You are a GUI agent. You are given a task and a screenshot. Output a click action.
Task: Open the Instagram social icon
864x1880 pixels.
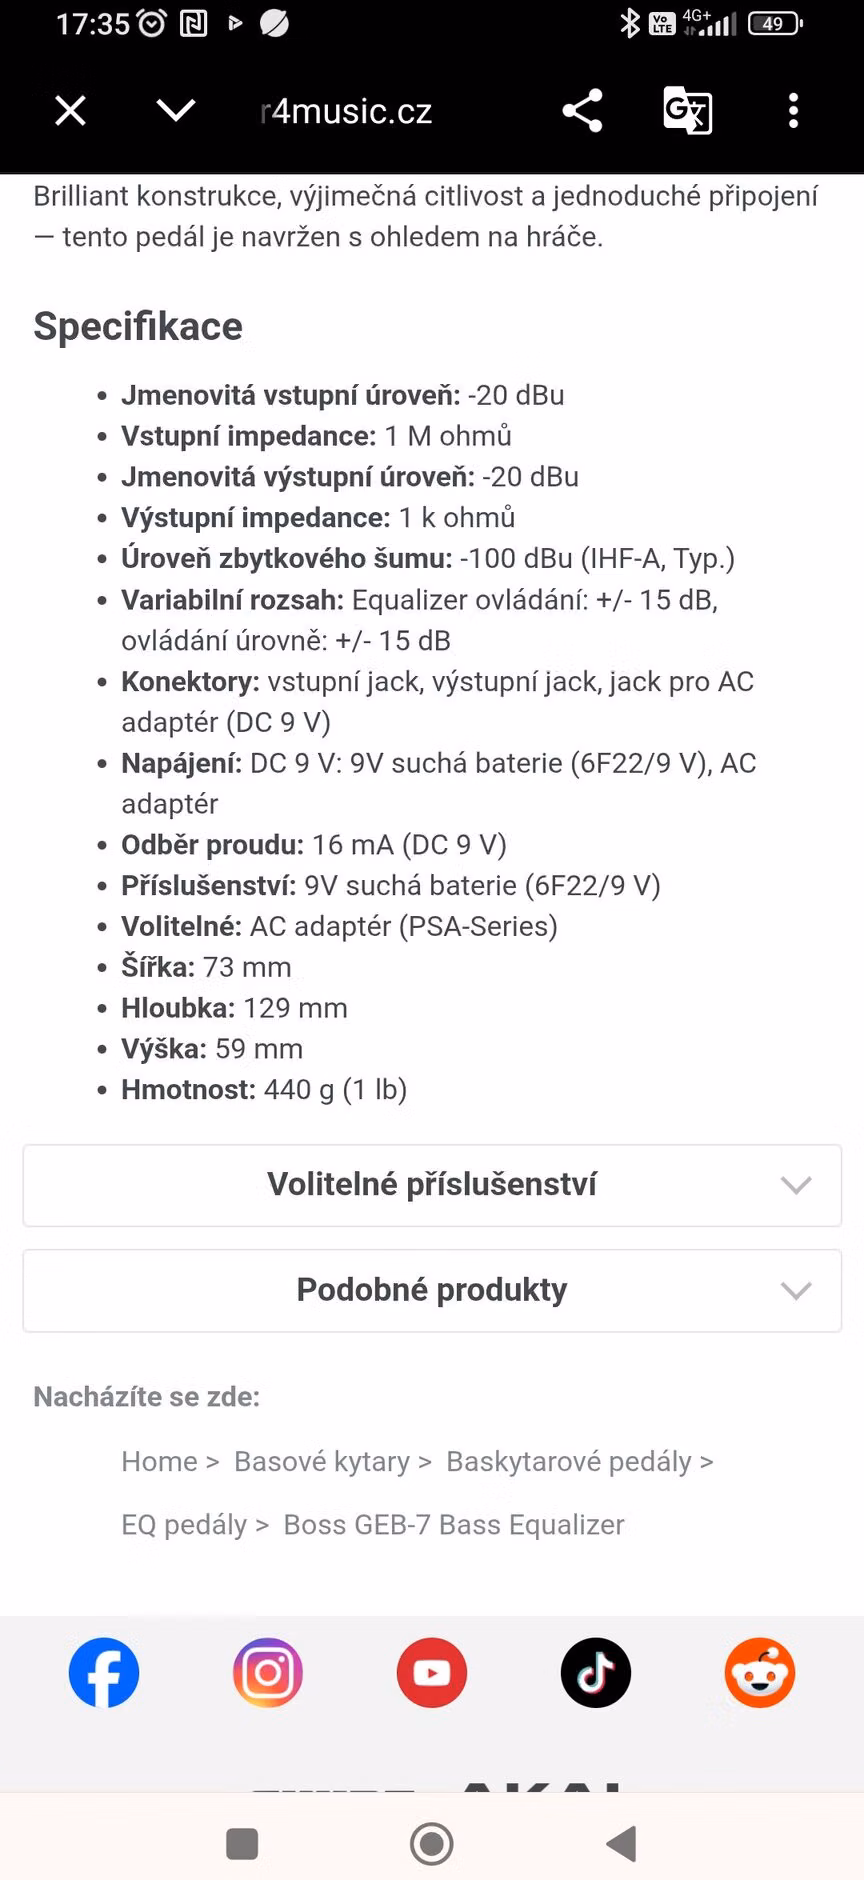click(268, 1672)
